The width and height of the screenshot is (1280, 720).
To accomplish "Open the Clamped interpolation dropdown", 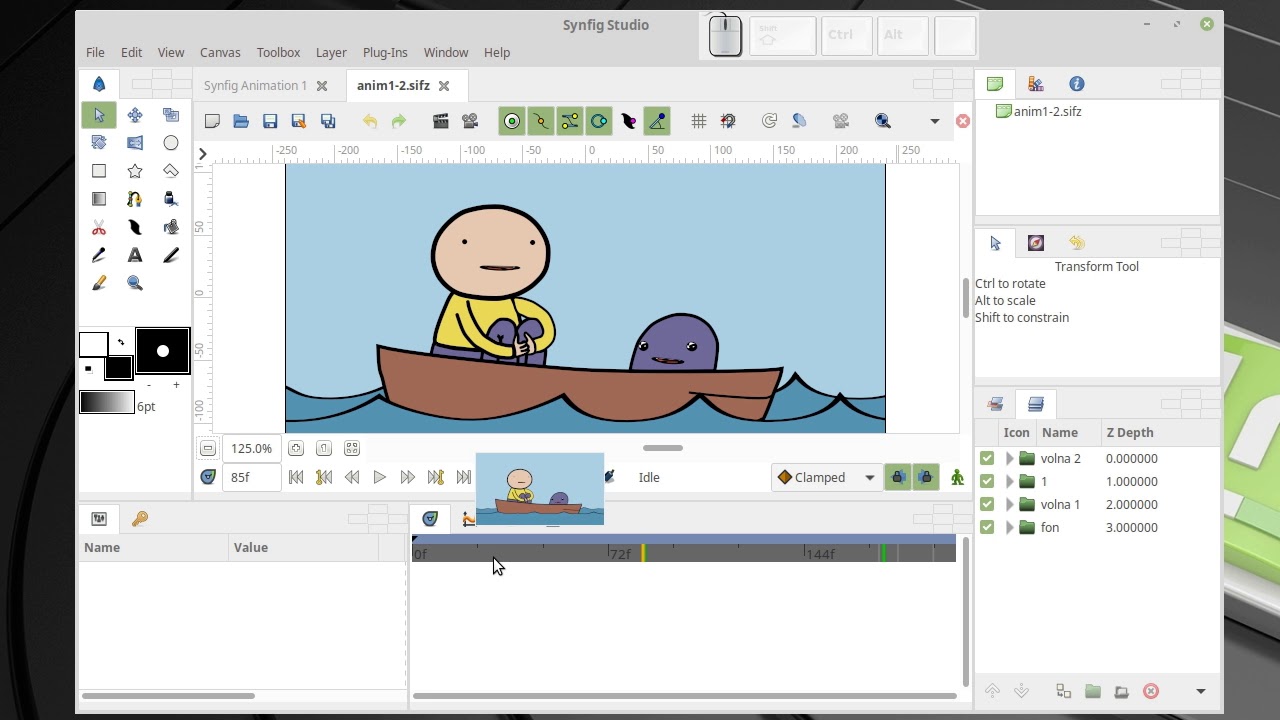I will coord(827,478).
